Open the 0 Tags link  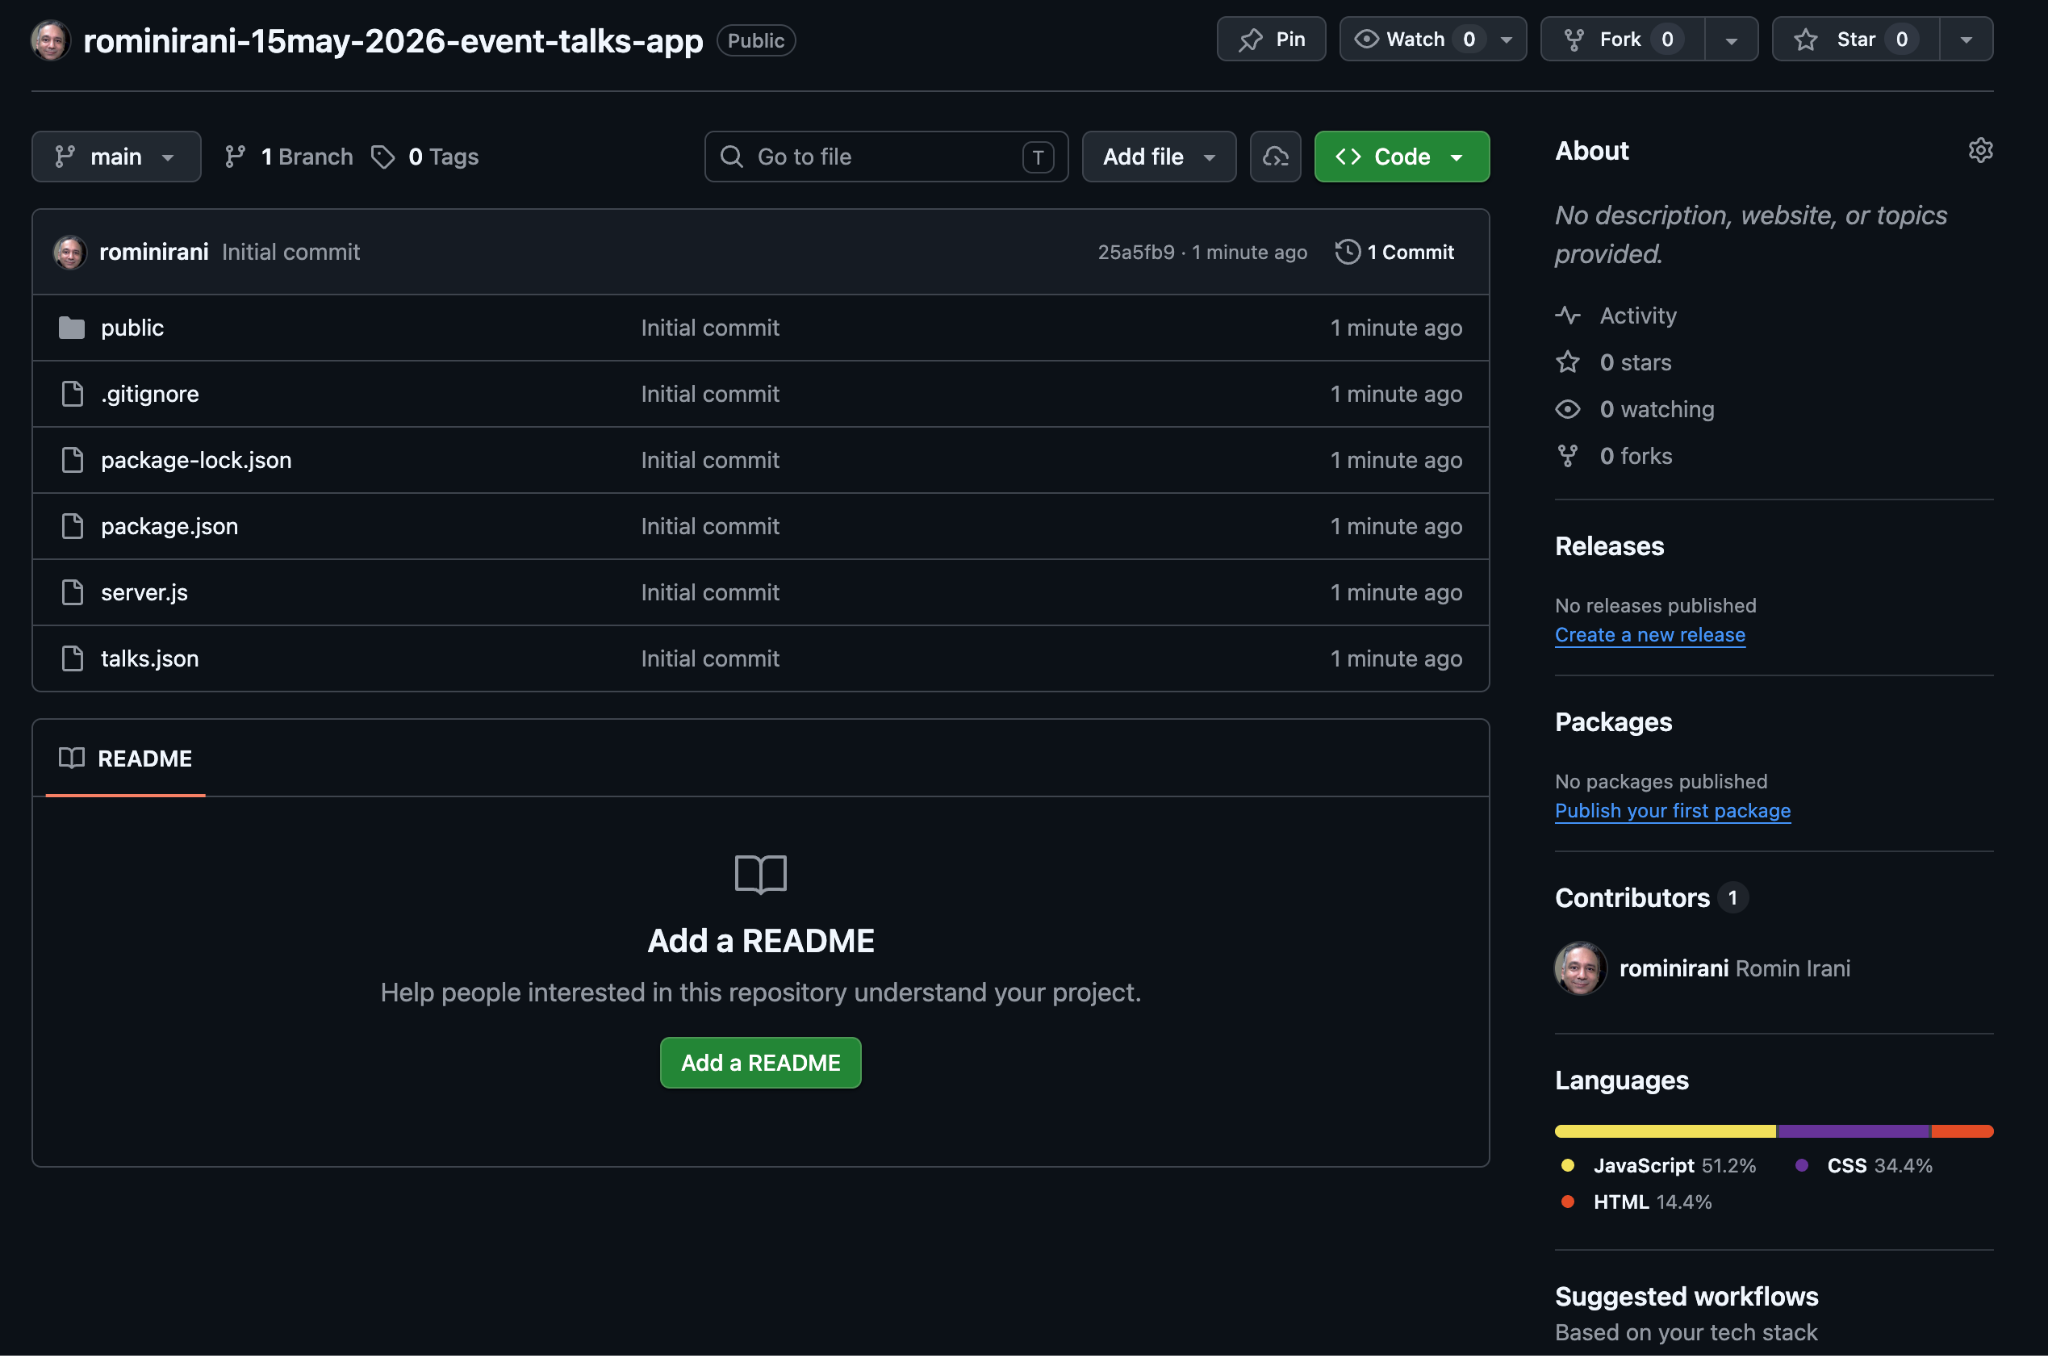pyautogui.click(x=425, y=157)
